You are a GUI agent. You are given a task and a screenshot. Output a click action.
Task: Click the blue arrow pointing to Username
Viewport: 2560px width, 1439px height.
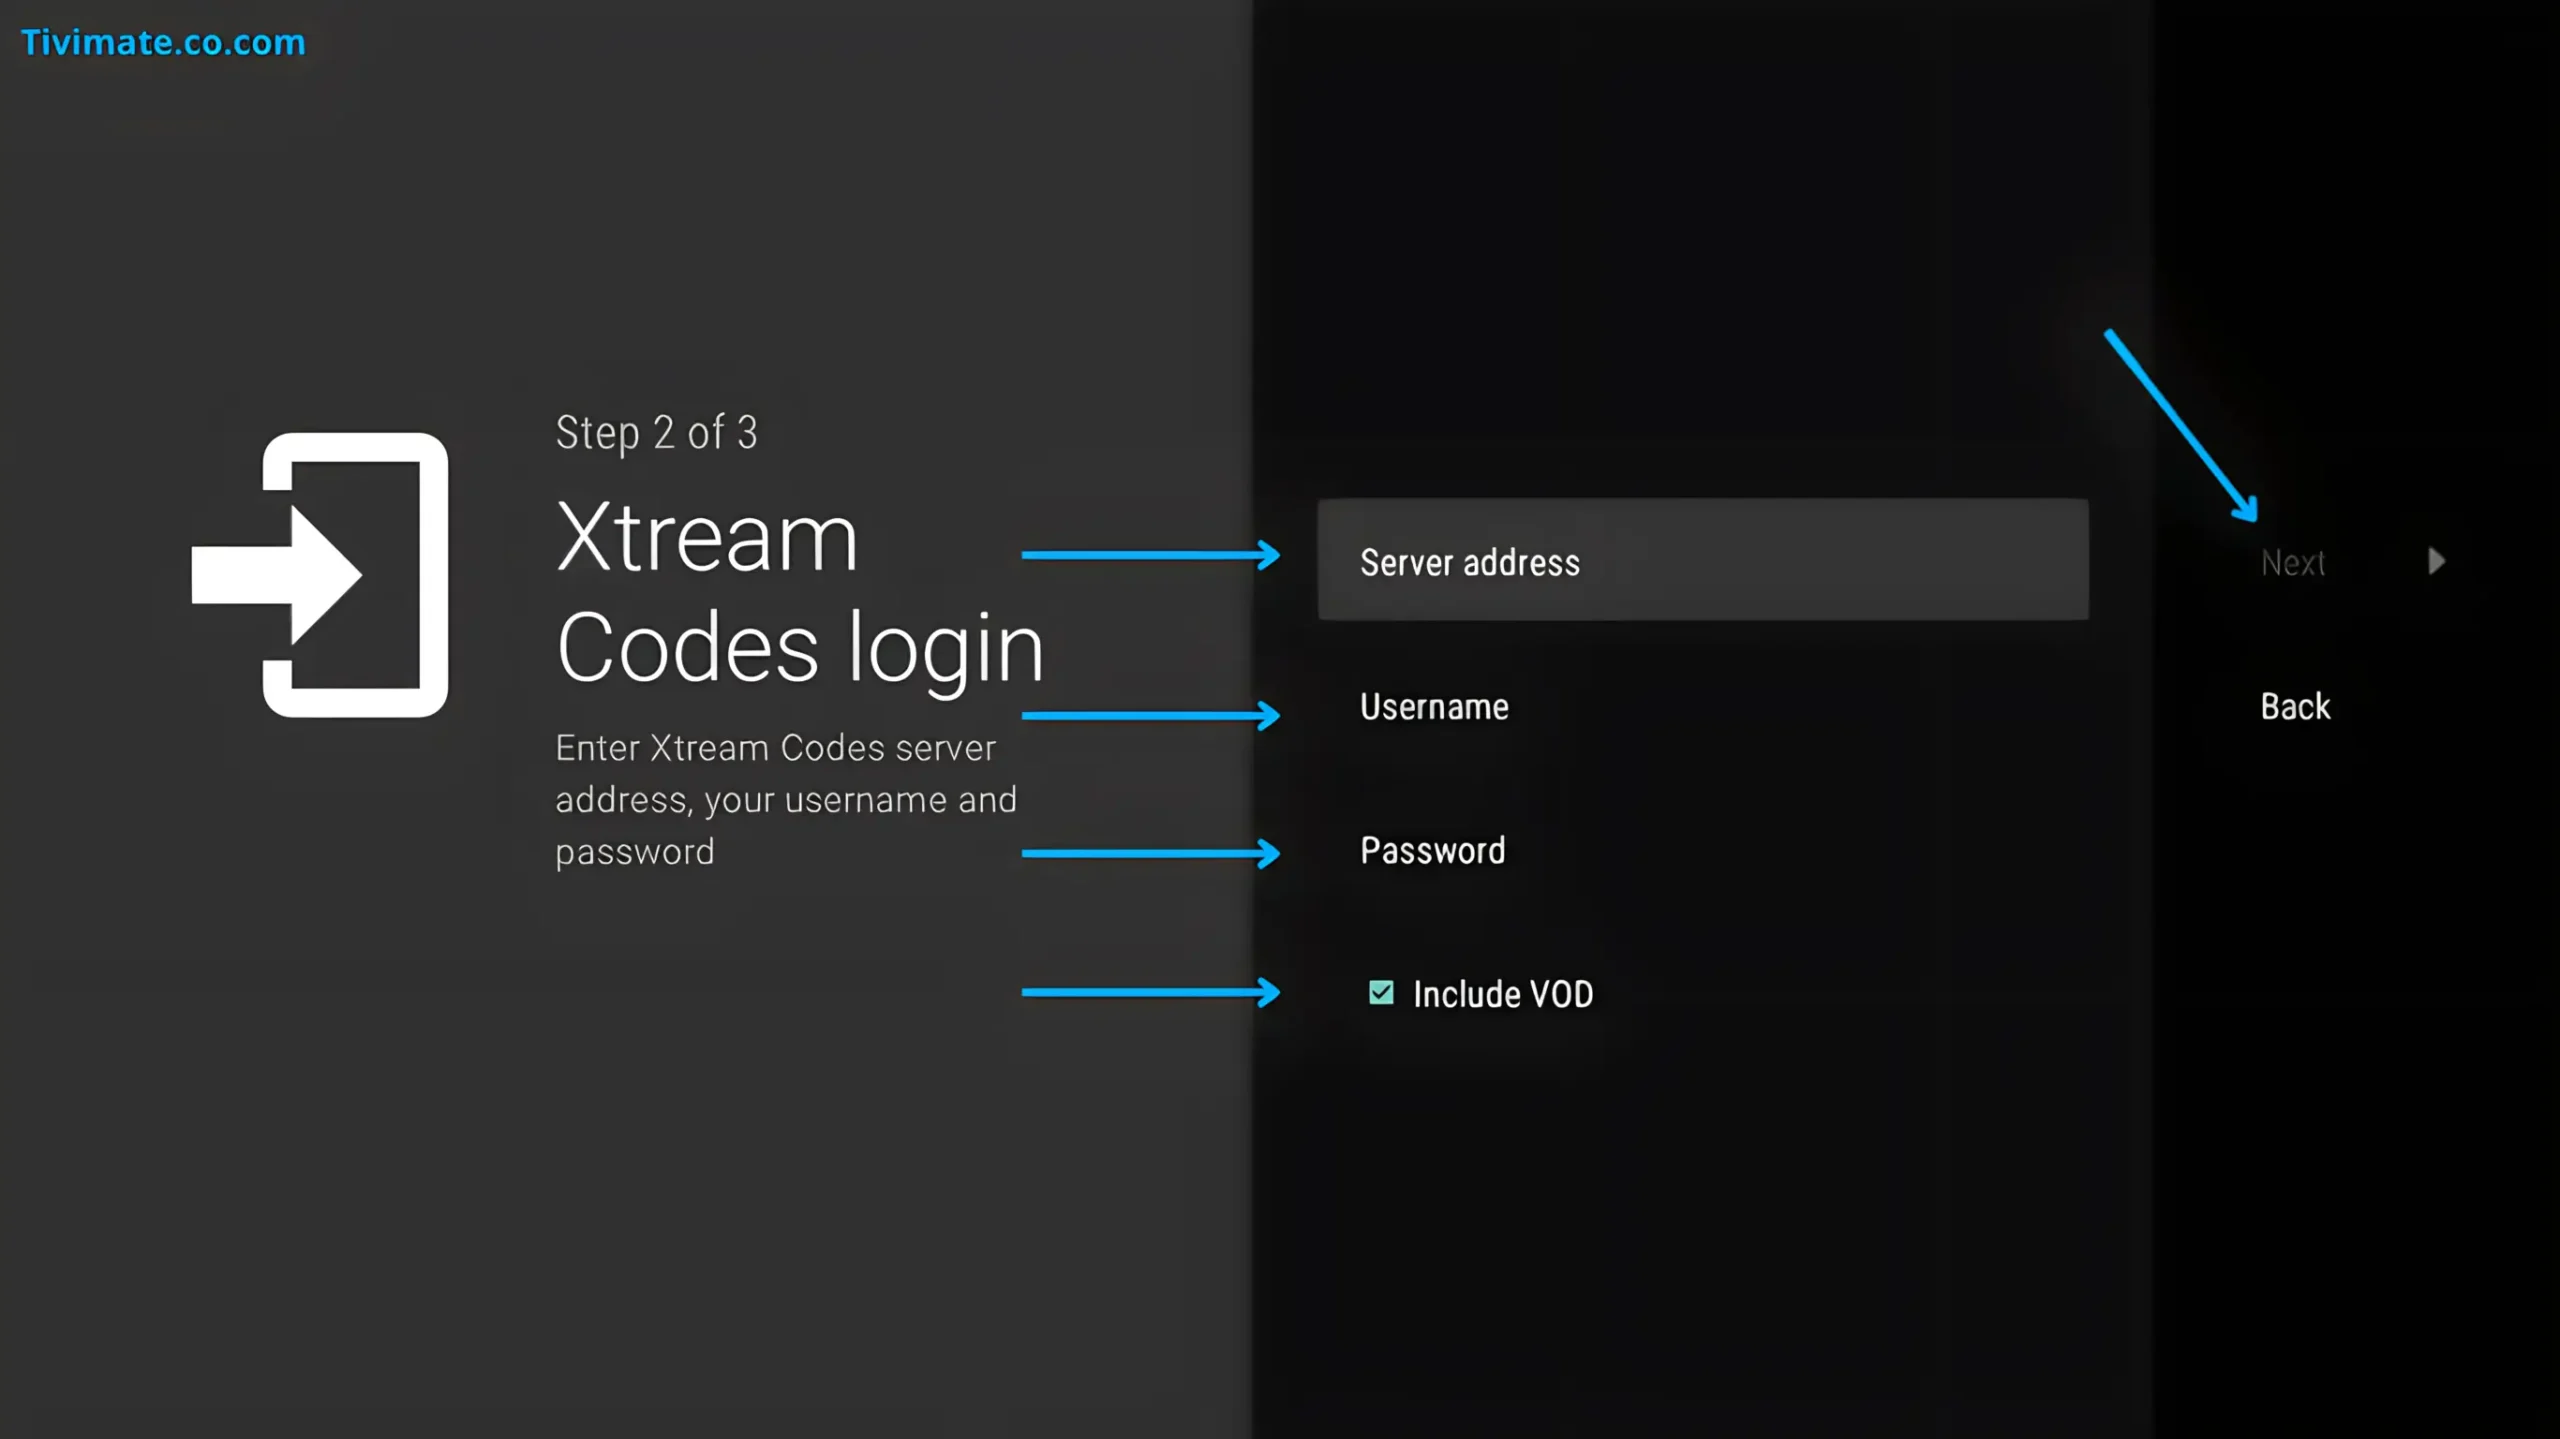coord(1150,714)
